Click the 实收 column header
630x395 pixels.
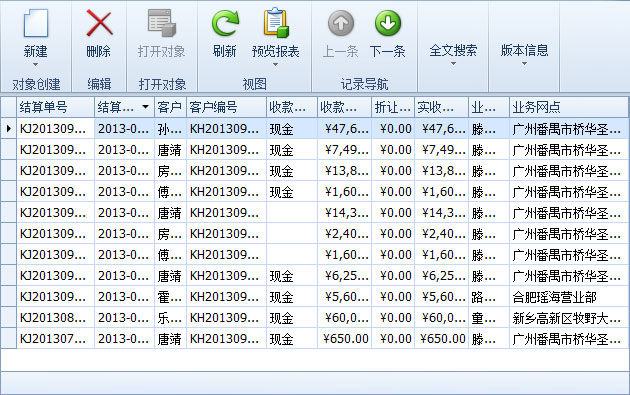(x=441, y=107)
